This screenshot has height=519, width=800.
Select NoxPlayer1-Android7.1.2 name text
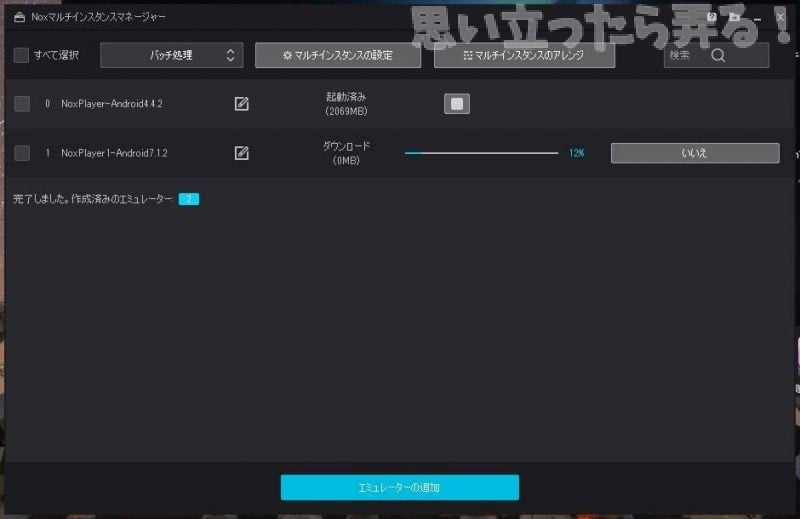(x=114, y=153)
